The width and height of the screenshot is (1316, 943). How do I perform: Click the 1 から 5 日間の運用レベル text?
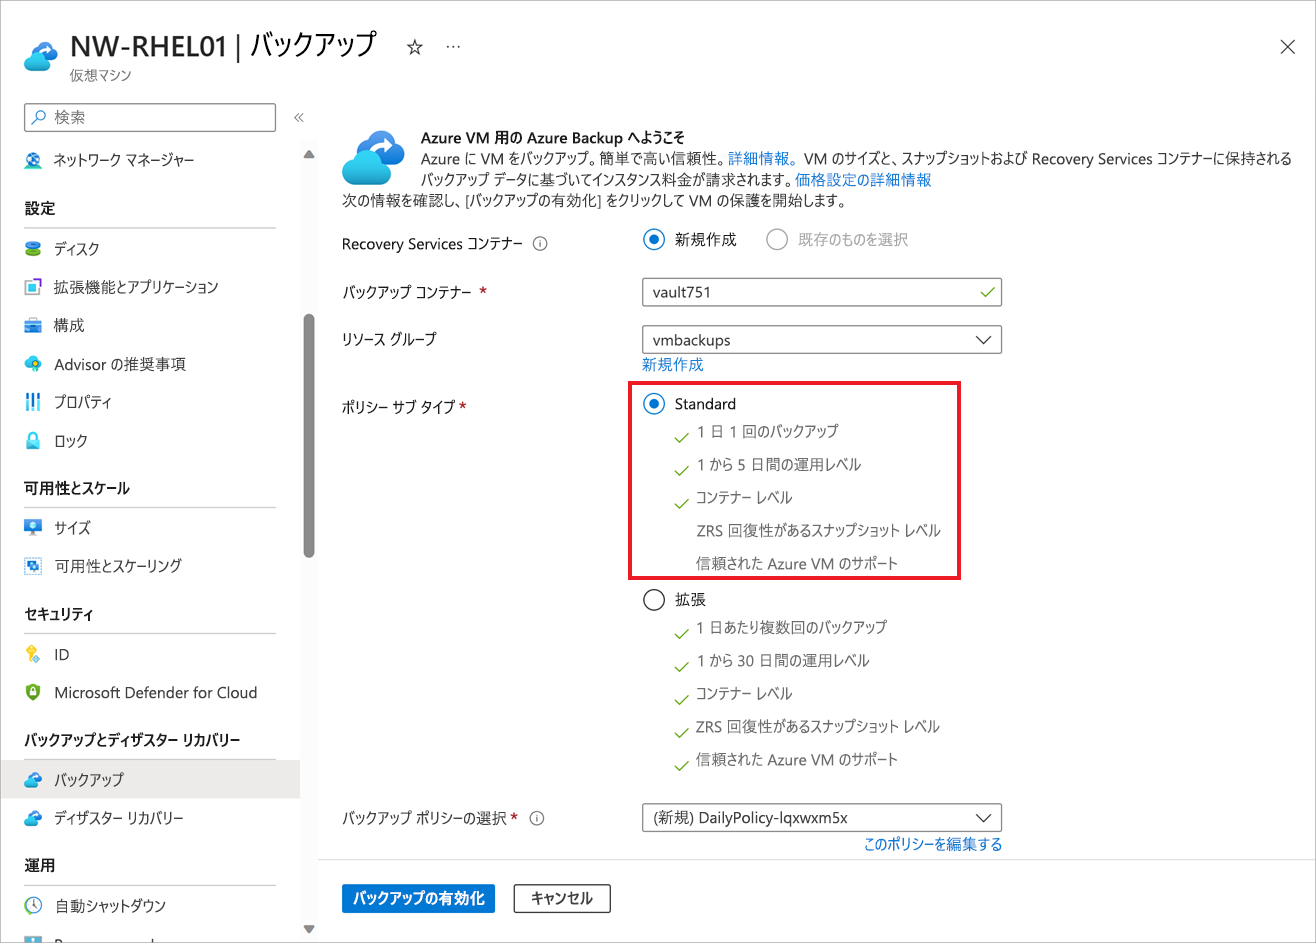[778, 465]
